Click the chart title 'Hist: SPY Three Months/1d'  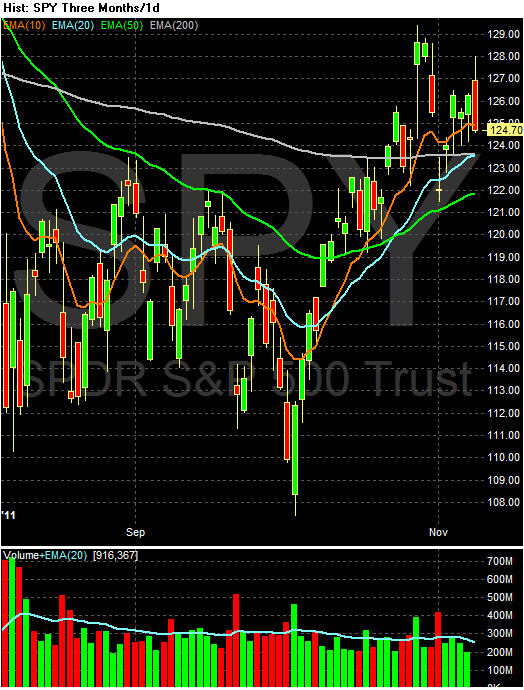pos(81,8)
